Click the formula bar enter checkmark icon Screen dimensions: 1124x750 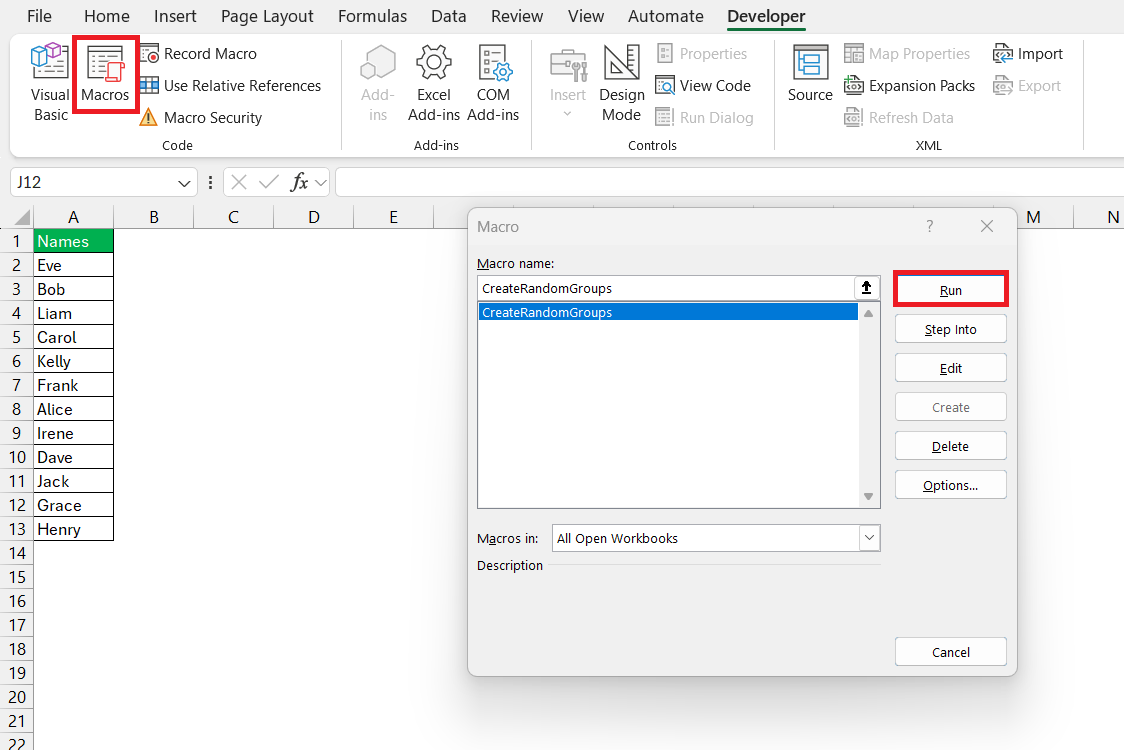[269, 183]
